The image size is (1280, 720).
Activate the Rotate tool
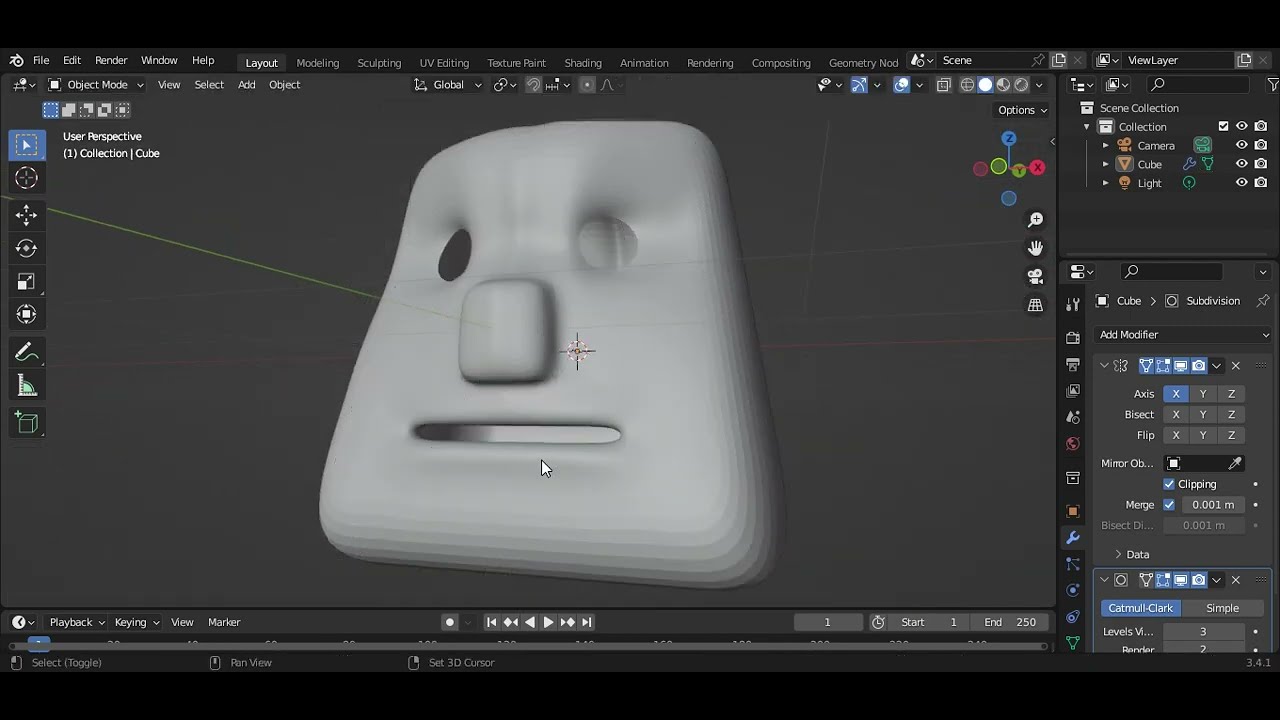click(x=26, y=248)
